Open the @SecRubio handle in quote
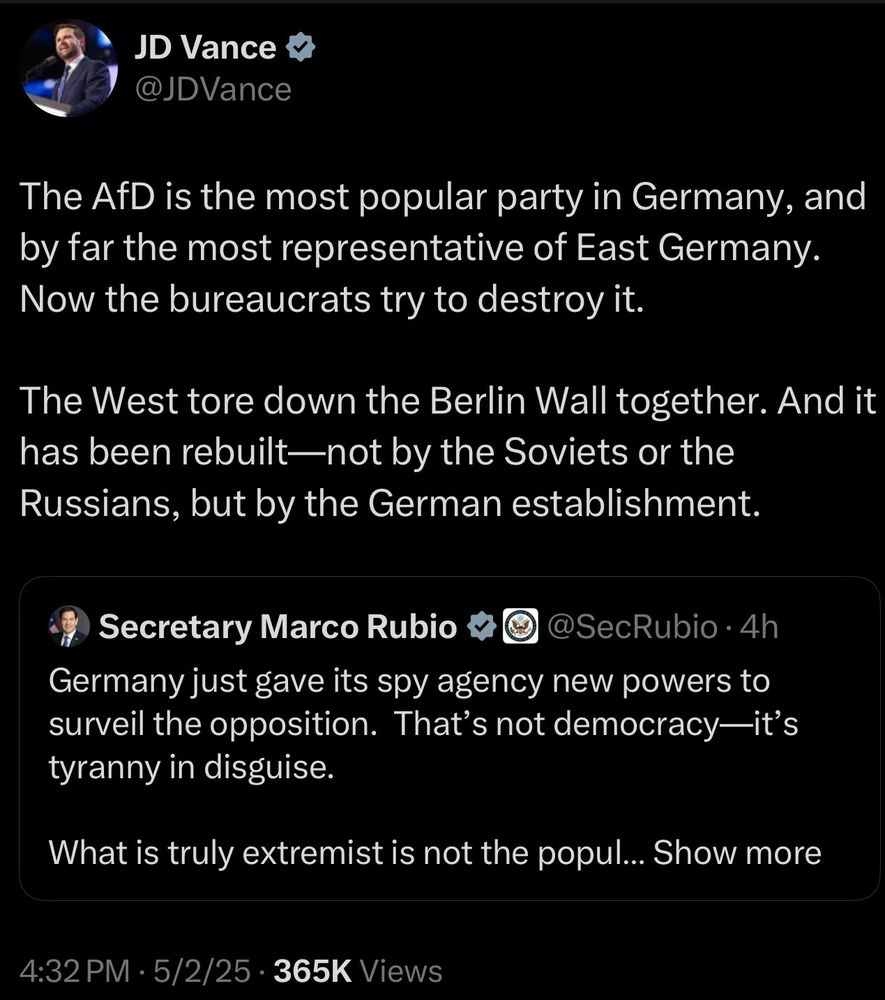This screenshot has height=1000, width=885. pyautogui.click(x=633, y=627)
